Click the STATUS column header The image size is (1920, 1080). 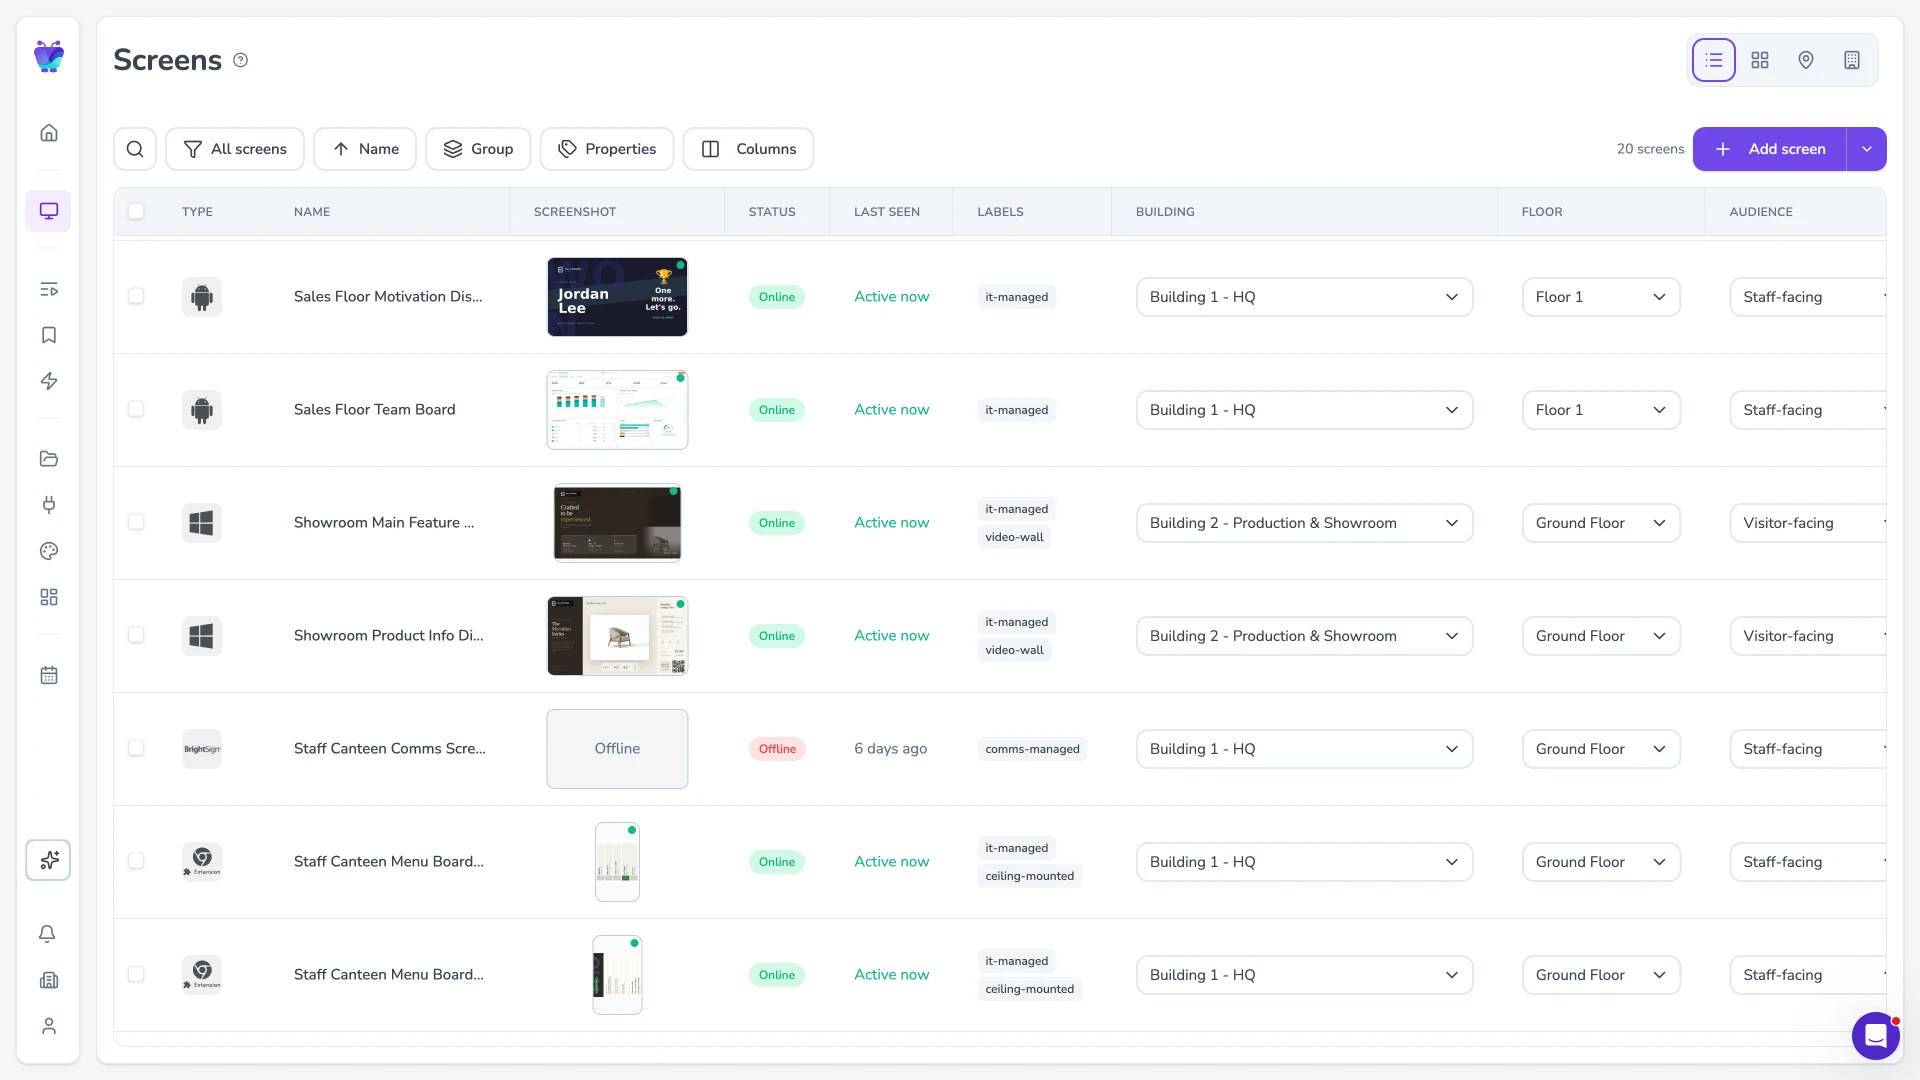tap(772, 212)
